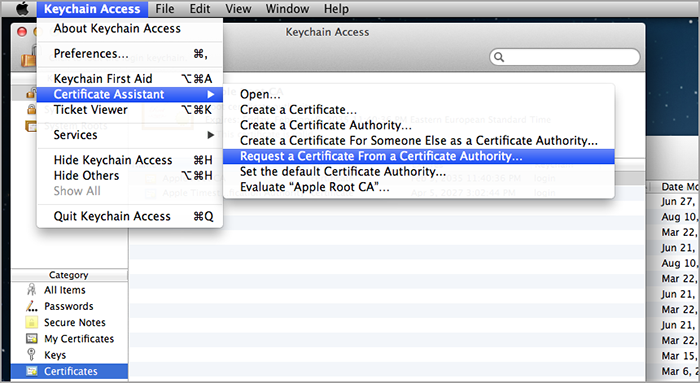This screenshot has height=383, width=700.
Task: Open Ticket Viewer
Action: coord(130,110)
